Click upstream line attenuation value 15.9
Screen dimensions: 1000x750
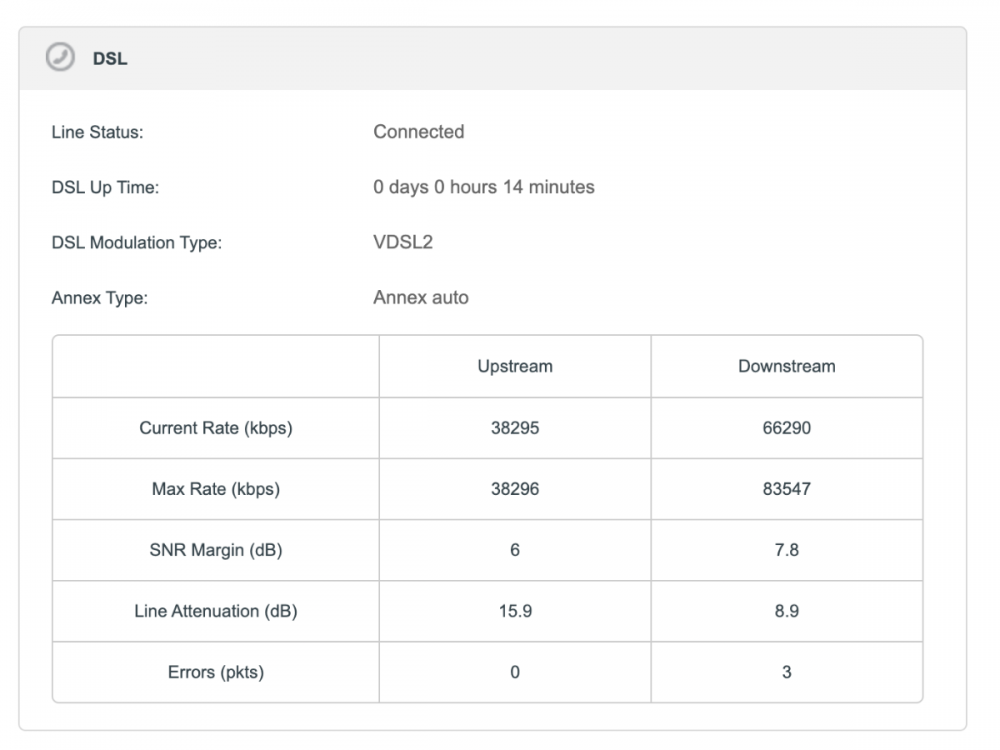[x=515, y=611]
